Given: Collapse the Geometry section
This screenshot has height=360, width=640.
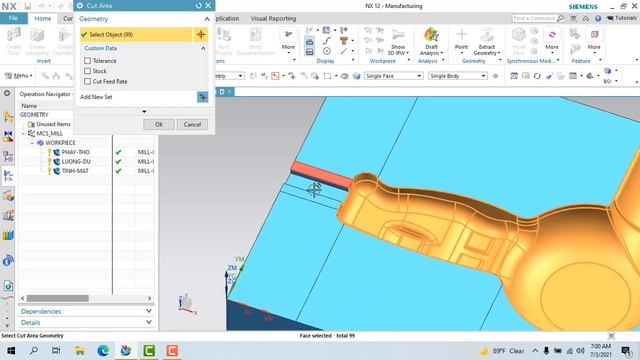Looking at the screenshot, I should pyautogui.click(x=207, y=19).
